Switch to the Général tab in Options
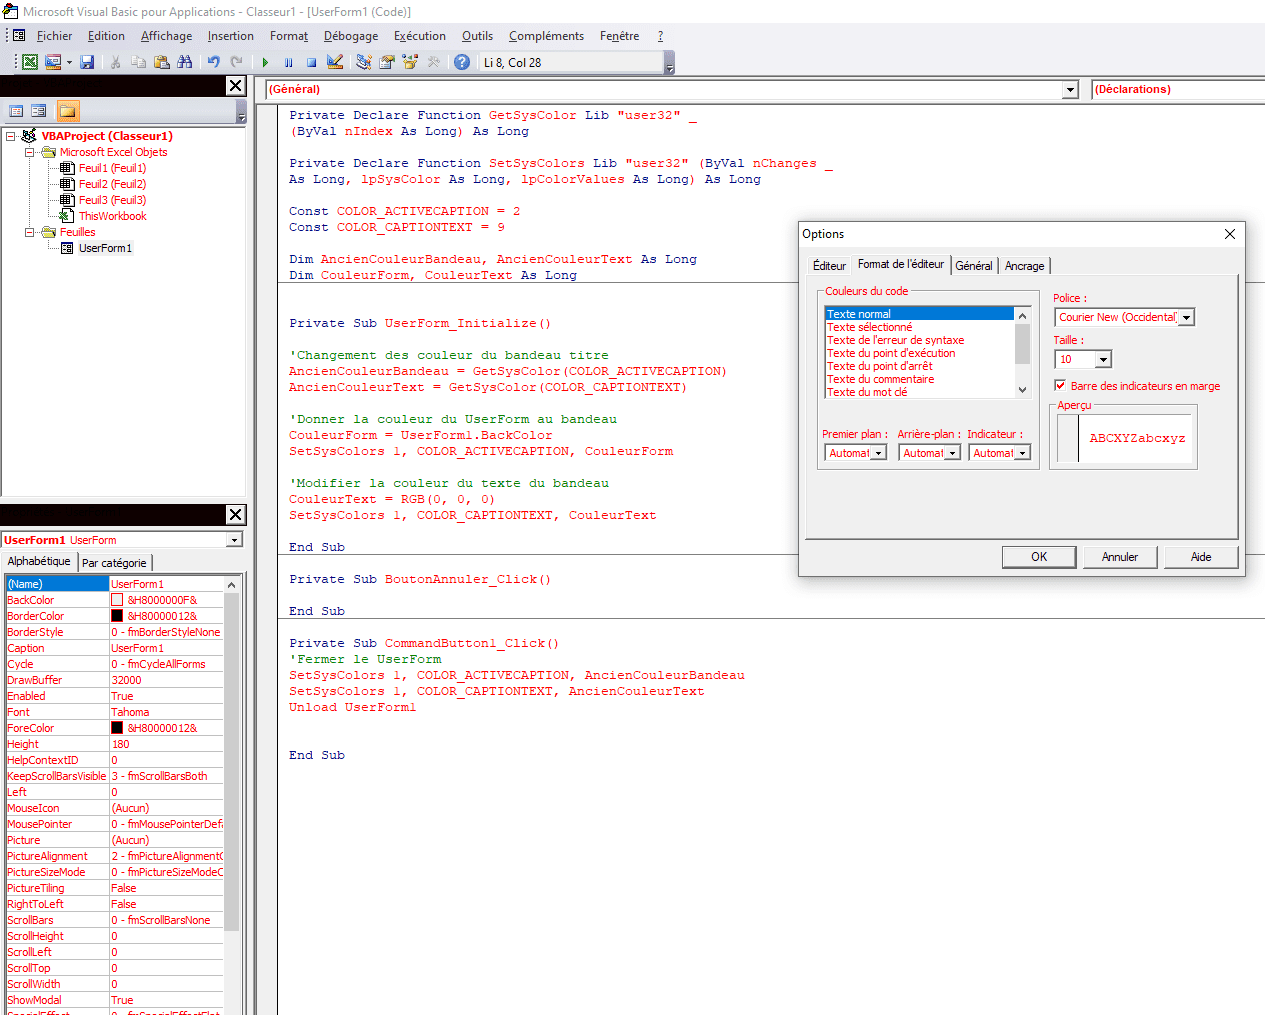This screenshot has height=1015, width=1265. [973, 266]
